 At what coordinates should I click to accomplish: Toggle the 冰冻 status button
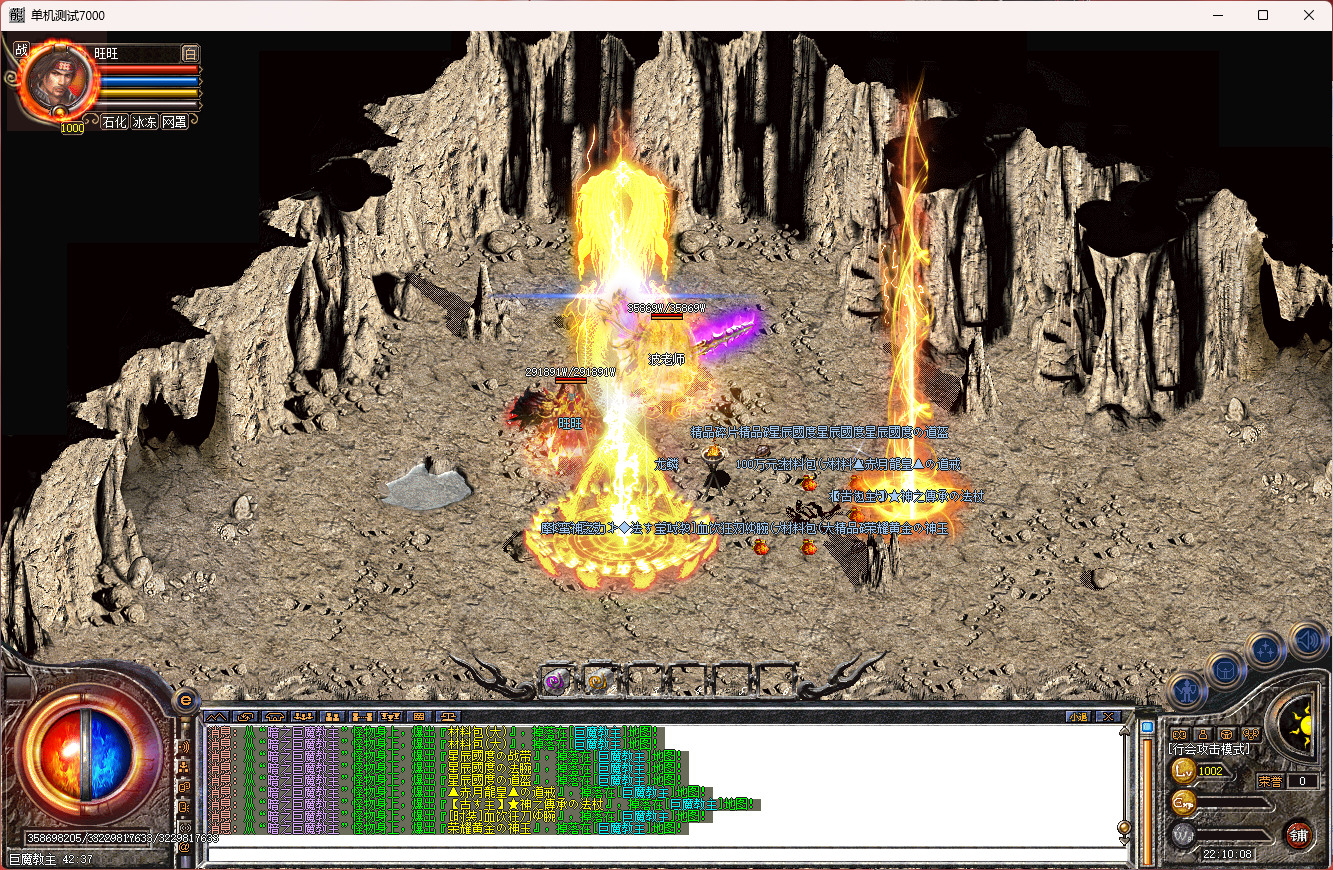[x=144, y=122]
